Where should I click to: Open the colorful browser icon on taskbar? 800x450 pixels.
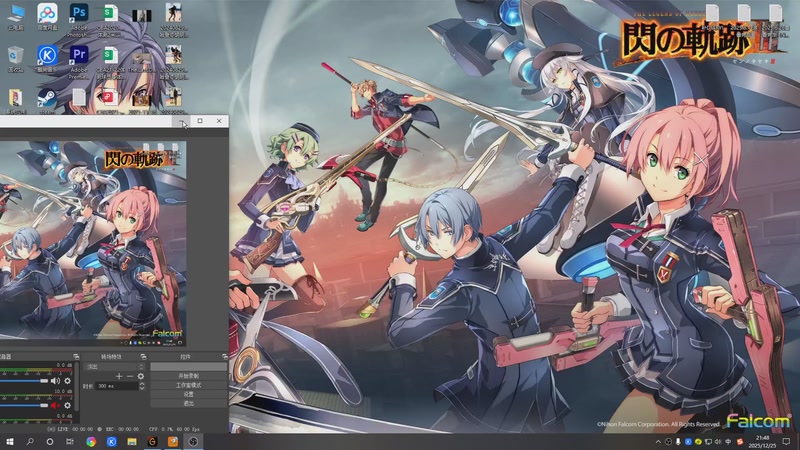coord(91,441)
